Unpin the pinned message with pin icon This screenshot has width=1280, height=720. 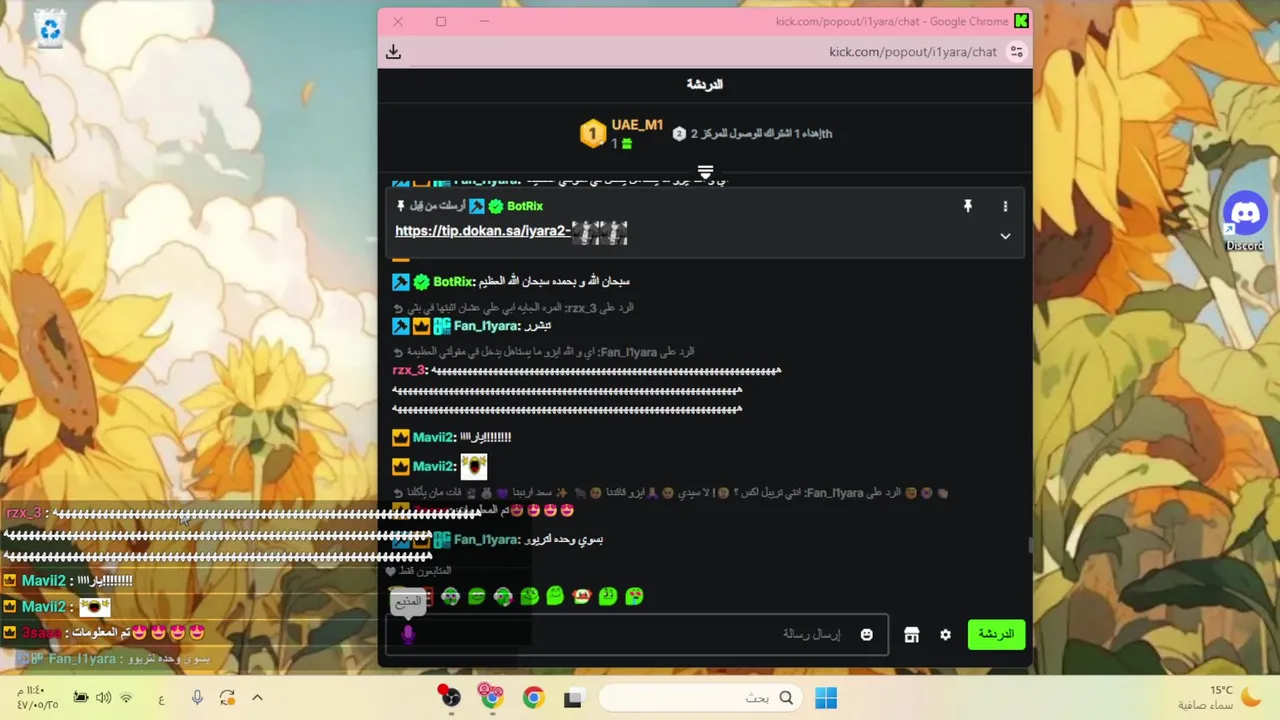point(967,206)
